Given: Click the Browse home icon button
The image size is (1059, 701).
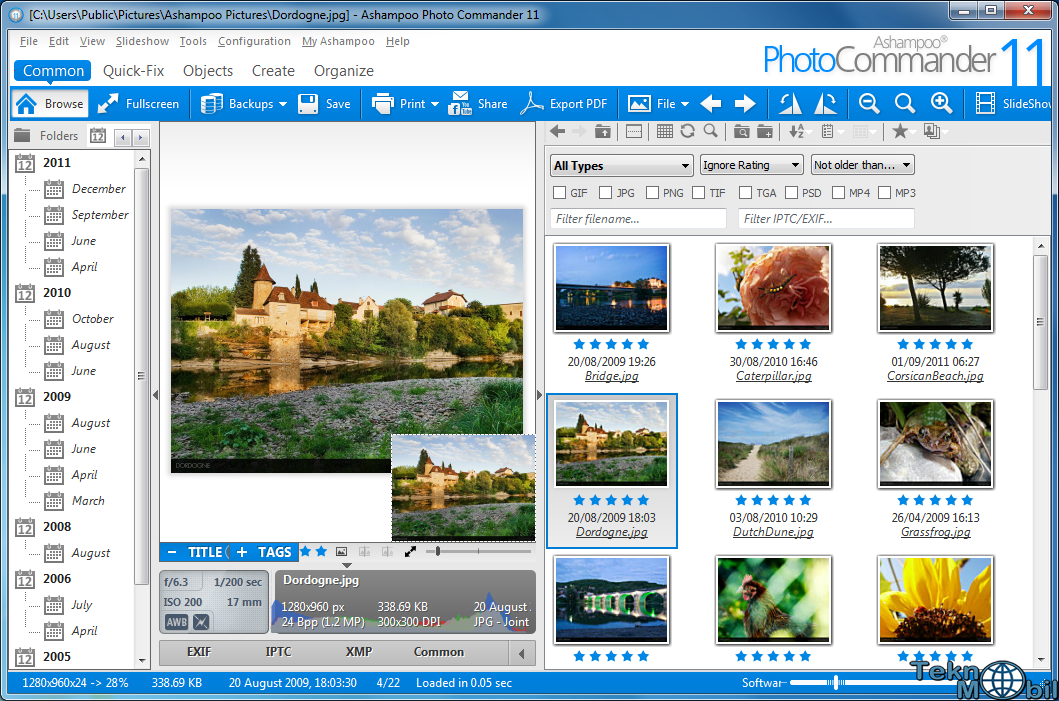Looking at the screenshot, I should click(x=50, y=103).
